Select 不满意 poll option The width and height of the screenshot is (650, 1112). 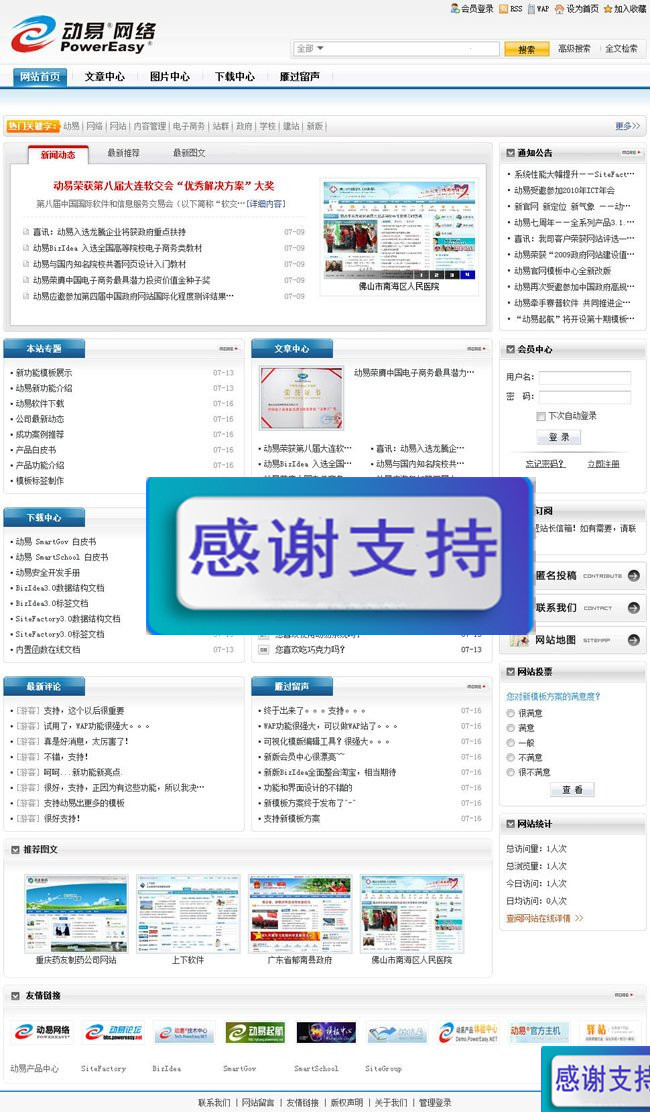(x=510, y=757)
